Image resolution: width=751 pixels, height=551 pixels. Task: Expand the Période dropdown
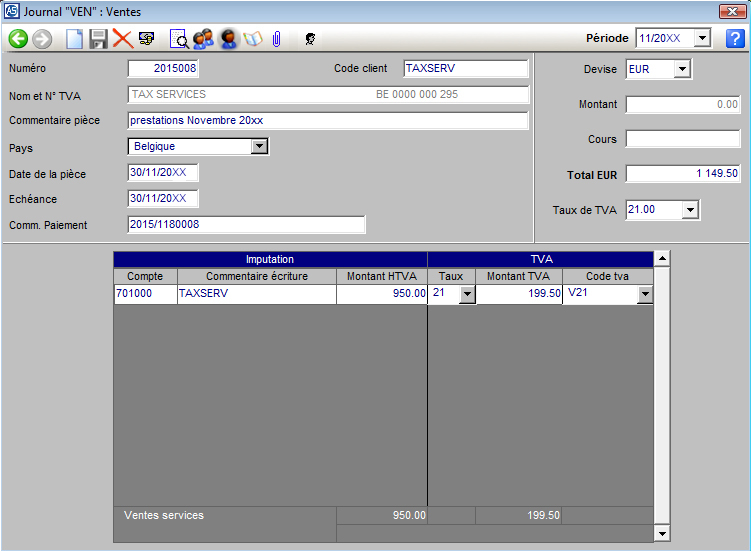[701, 38]
